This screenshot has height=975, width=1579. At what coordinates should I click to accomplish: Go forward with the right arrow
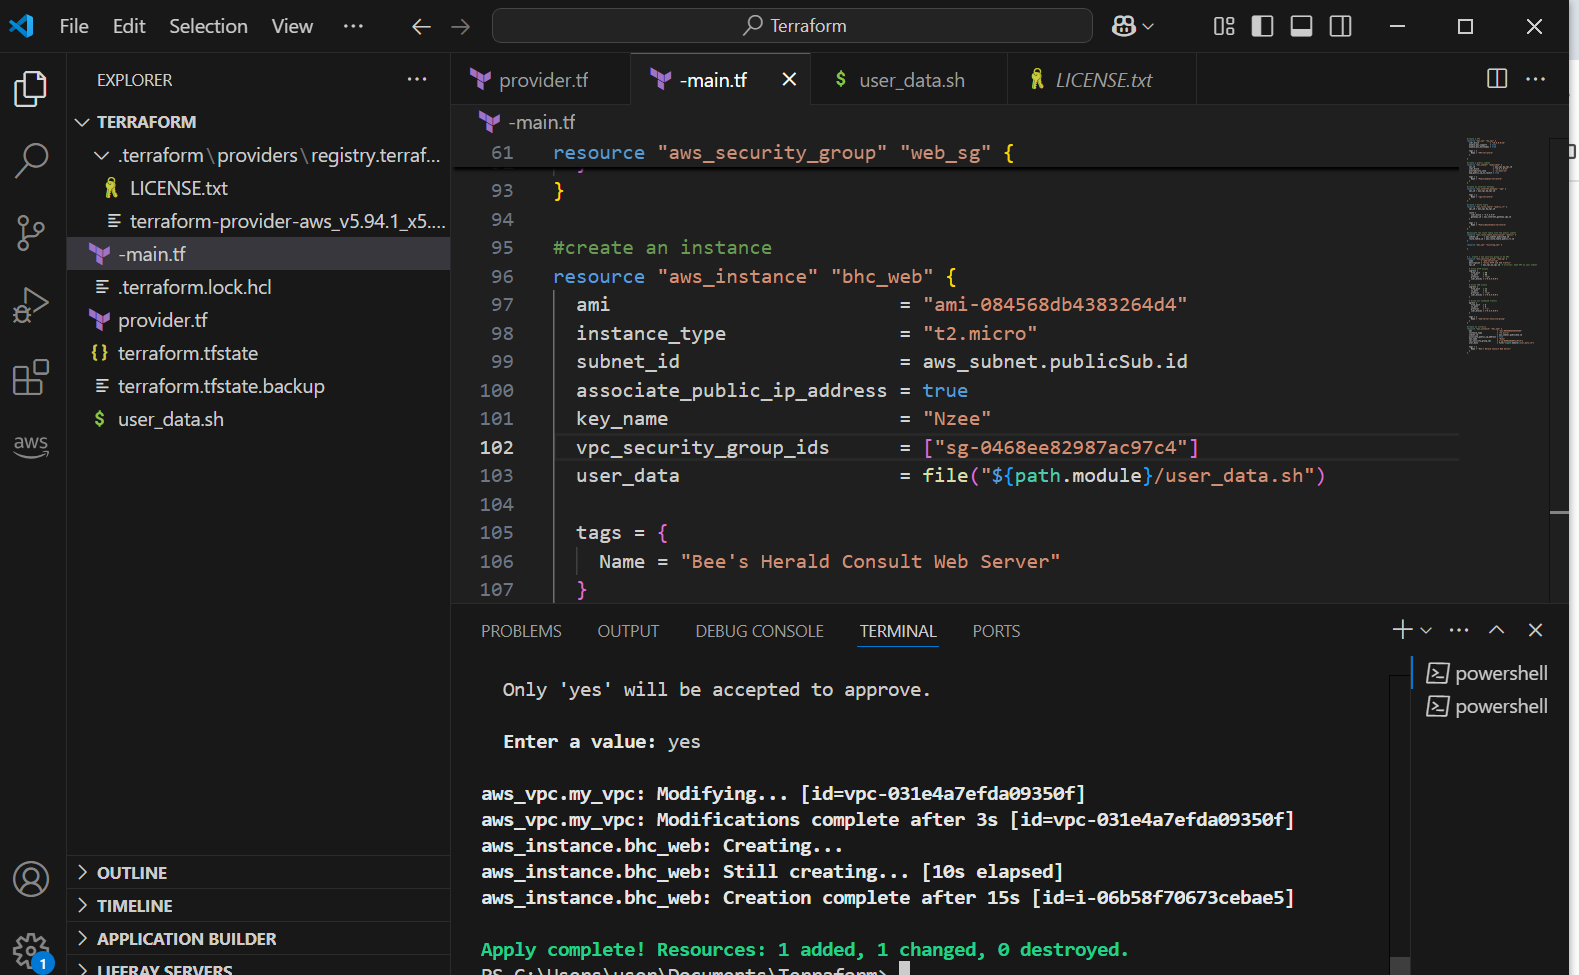coord(460,27)
